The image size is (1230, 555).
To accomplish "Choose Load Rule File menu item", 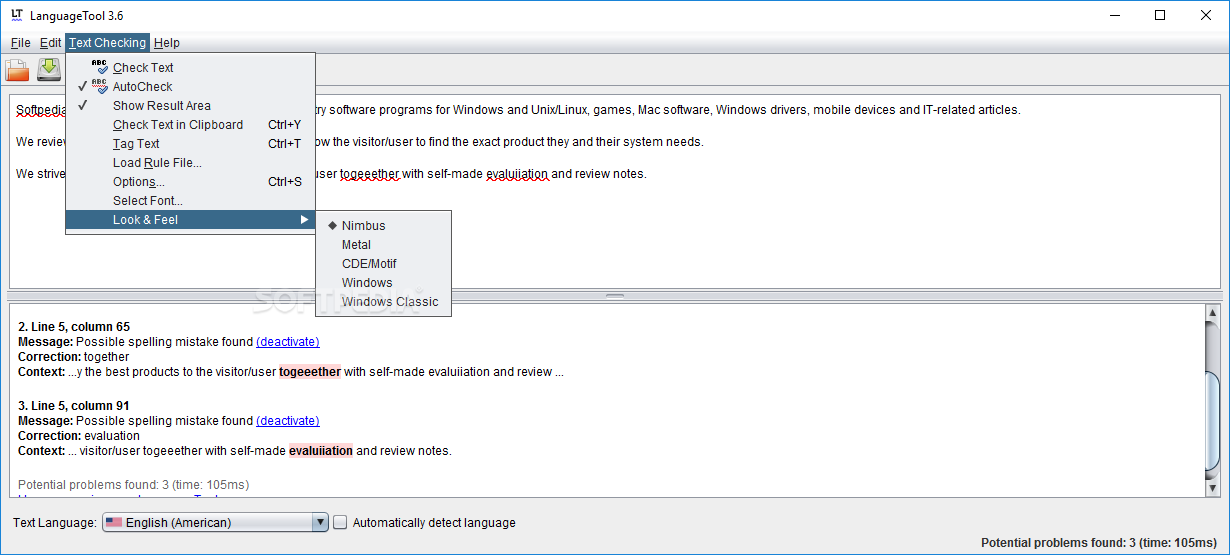I will 190,163.
